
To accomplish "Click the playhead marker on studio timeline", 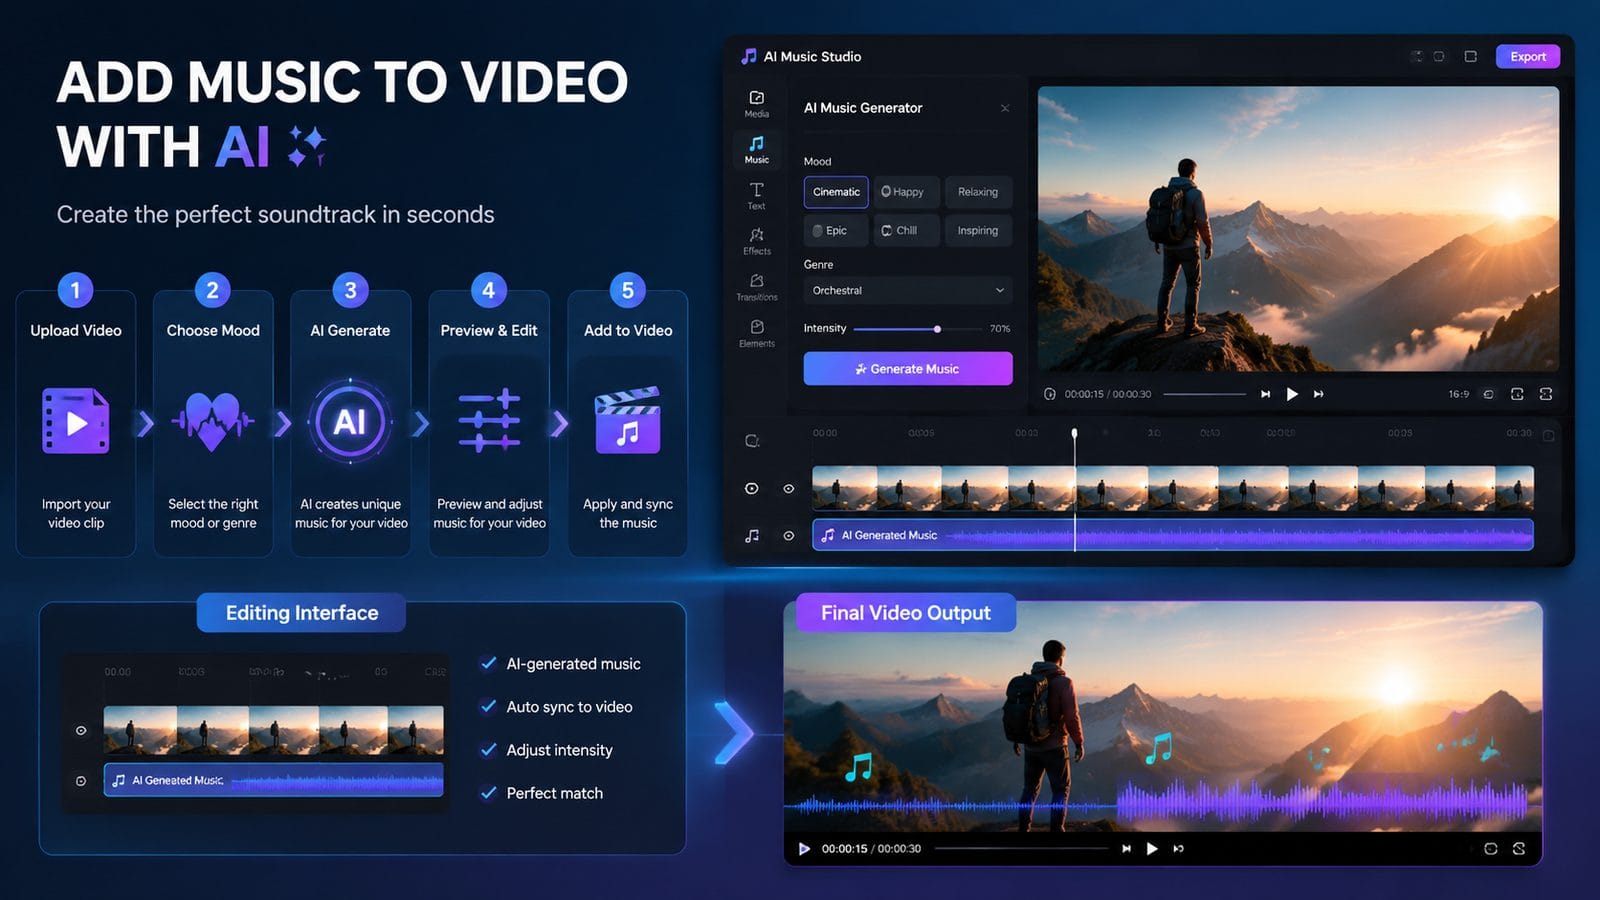I will pos(1075,434).
